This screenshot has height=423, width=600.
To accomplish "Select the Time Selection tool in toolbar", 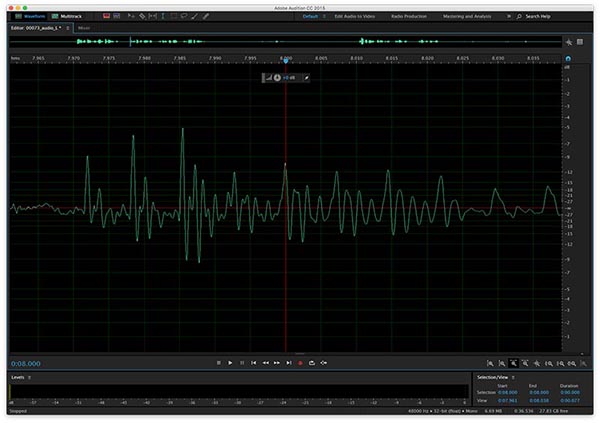I will click(x=162, y=17).
